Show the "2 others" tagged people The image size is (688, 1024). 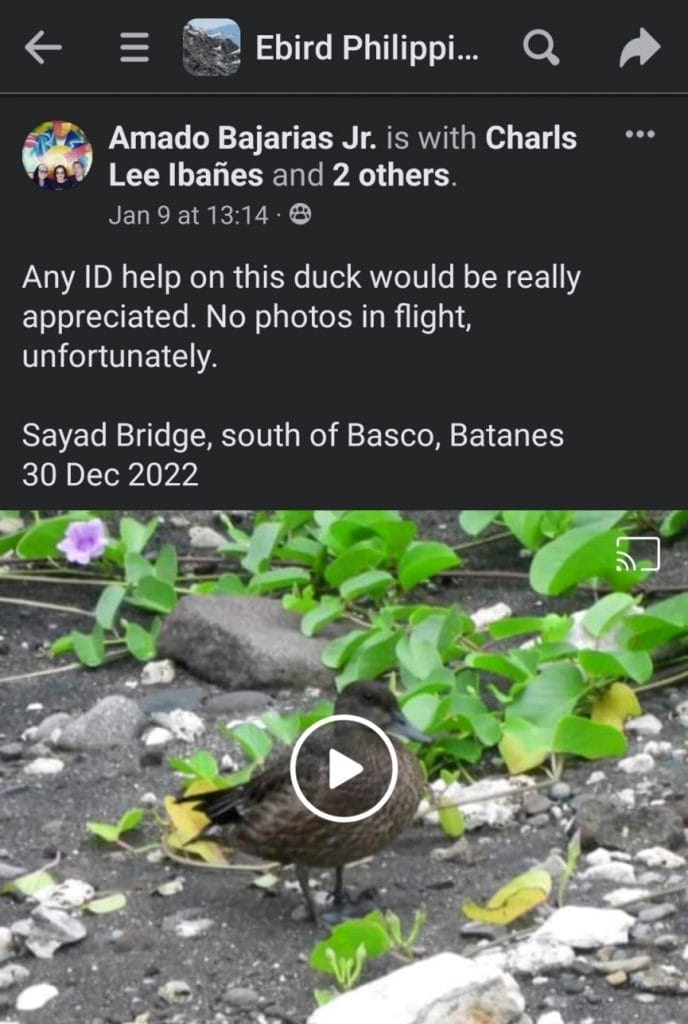tap(390, 176)
